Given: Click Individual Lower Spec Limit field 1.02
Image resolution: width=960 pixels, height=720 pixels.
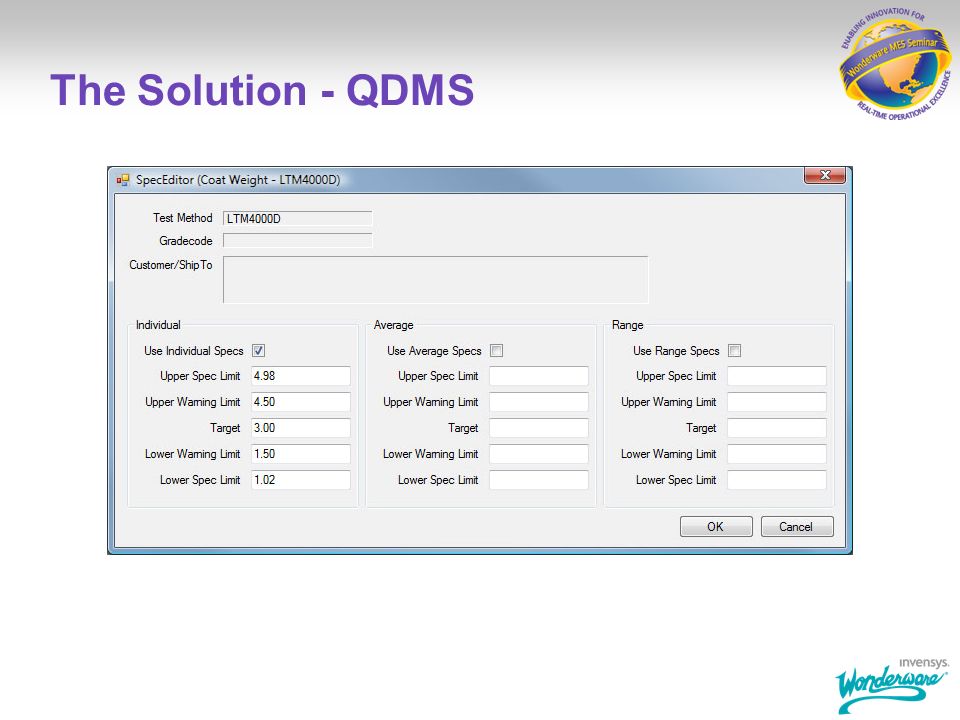Looking at the screenshot, I should (301, 480).
